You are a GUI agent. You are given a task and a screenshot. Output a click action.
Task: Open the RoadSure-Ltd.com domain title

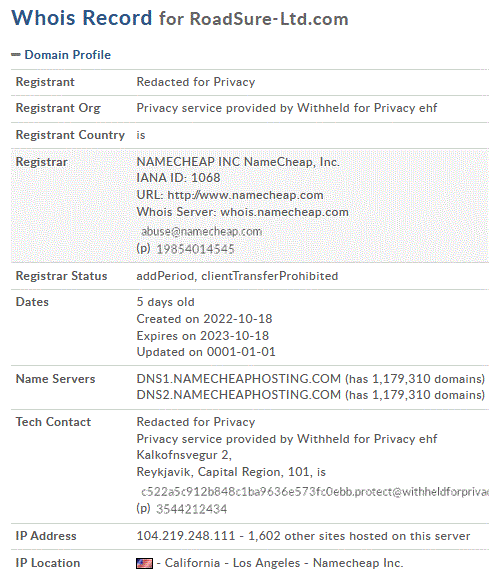tap(269, 19)
